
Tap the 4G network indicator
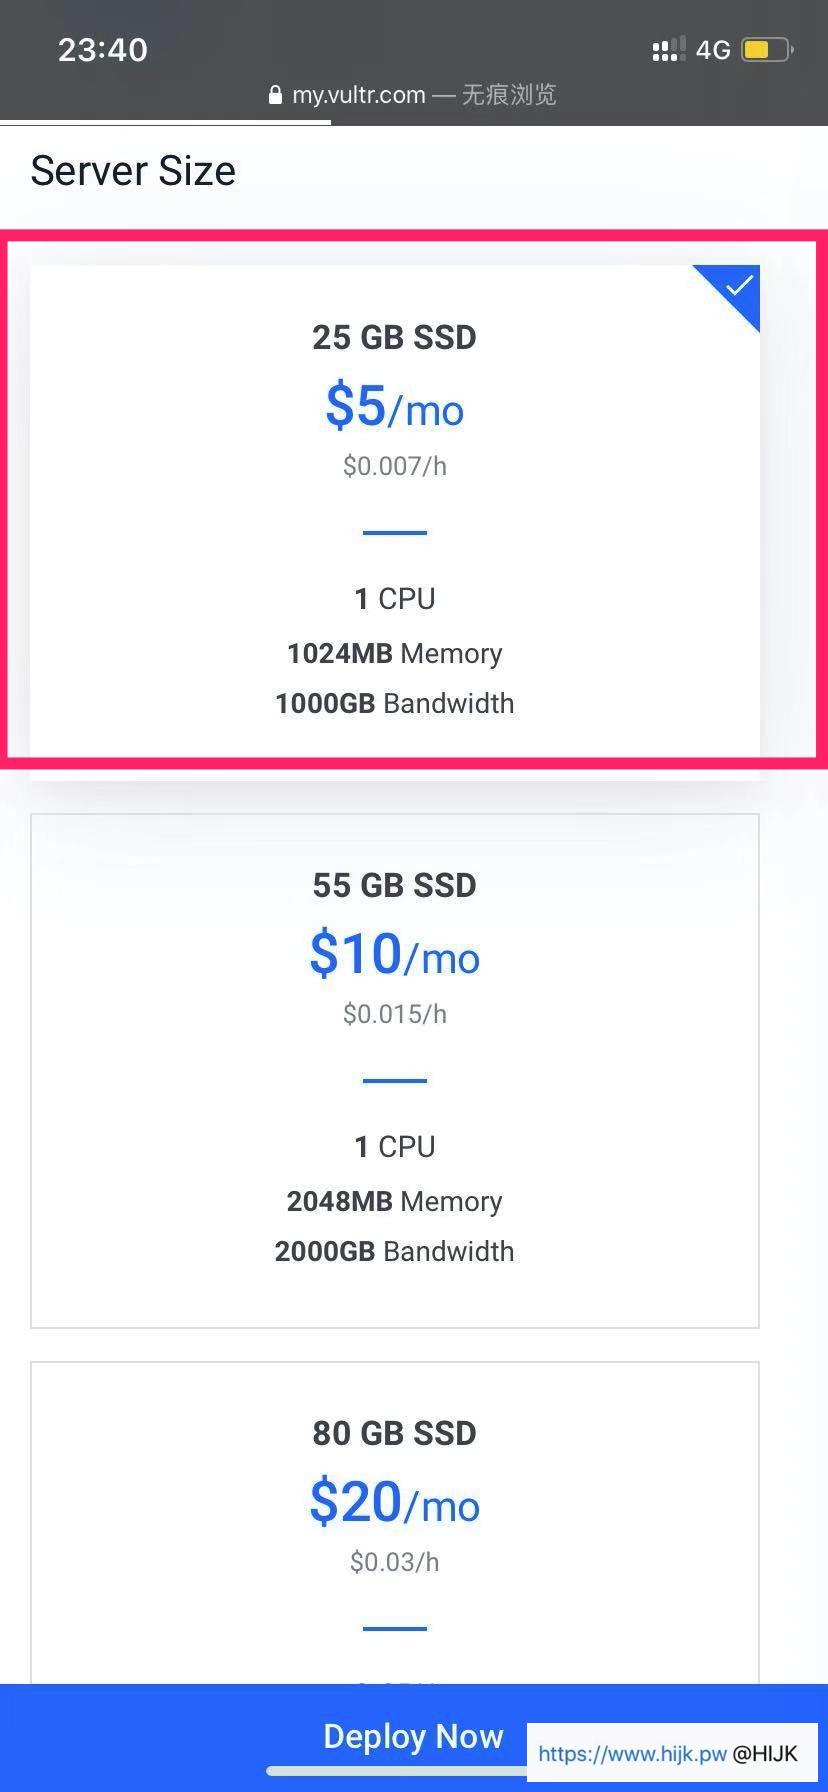713,50
